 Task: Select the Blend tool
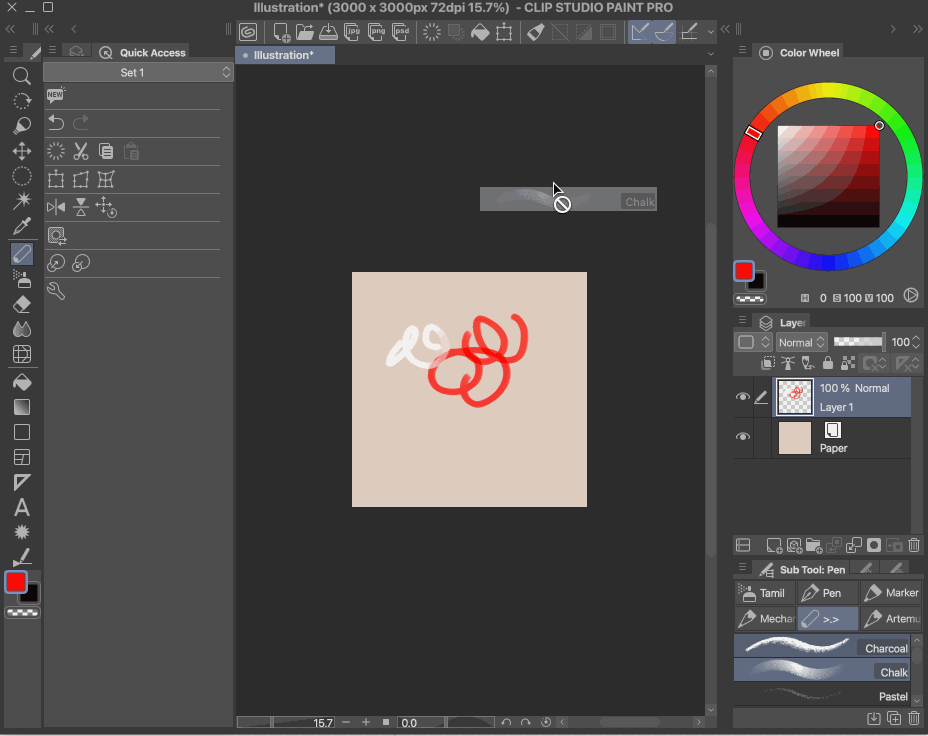coord(22,329)
